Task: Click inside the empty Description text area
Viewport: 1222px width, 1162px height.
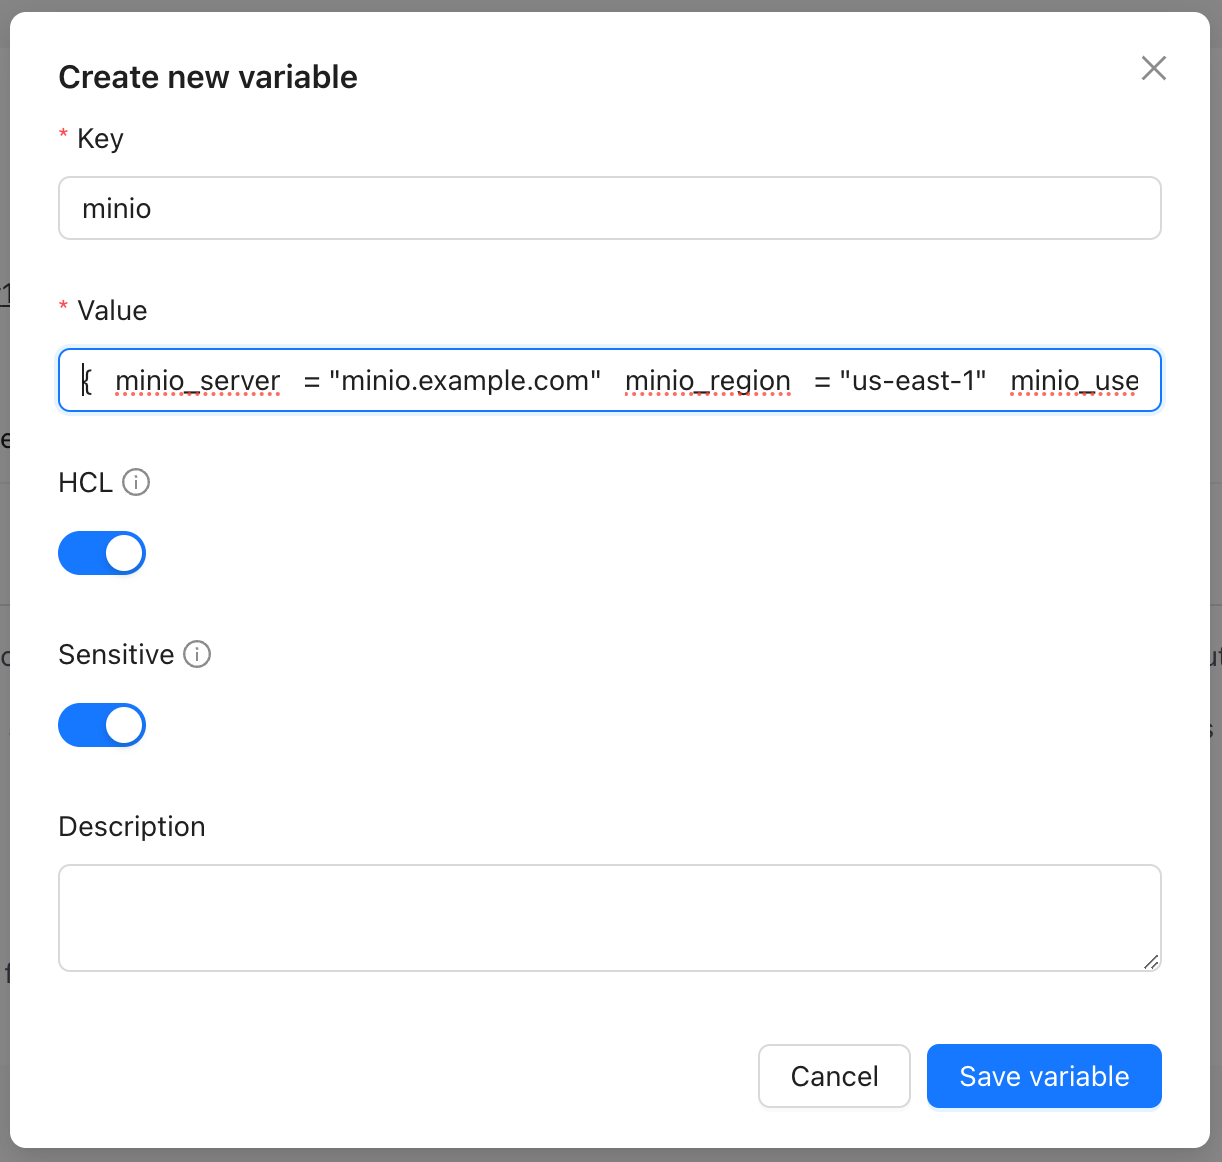Action: [x=609, y=917]
